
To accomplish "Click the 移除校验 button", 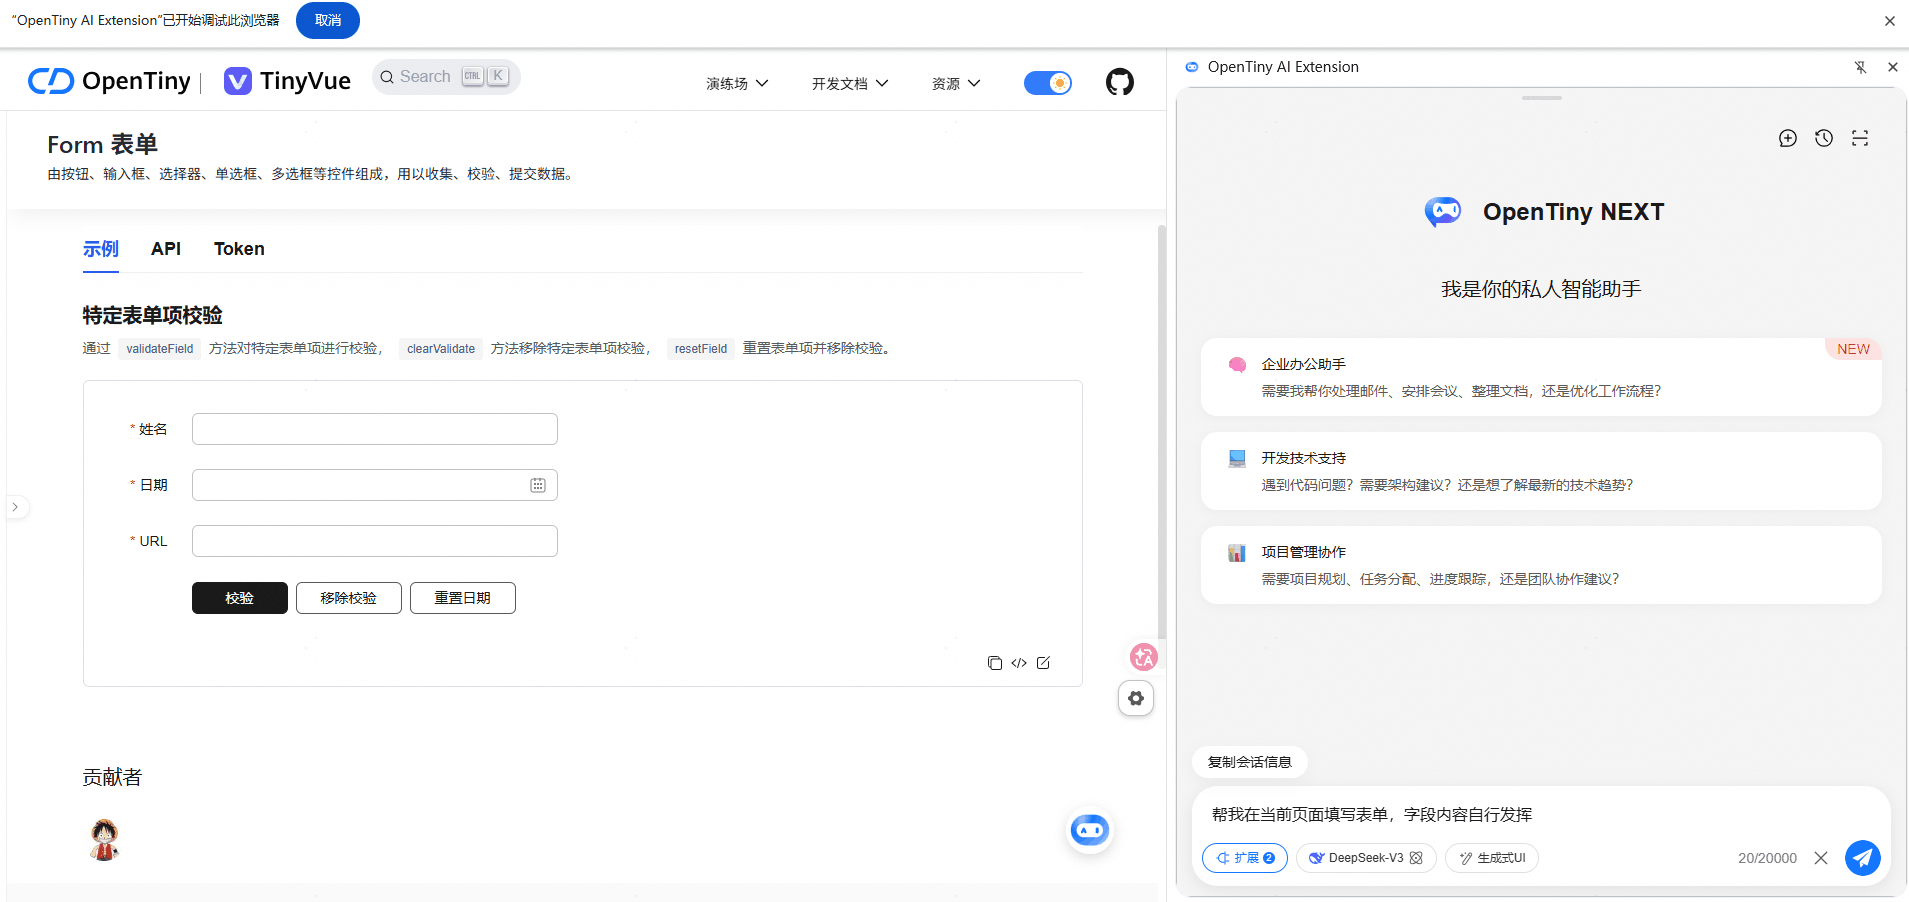I will (x=349, y=598).
